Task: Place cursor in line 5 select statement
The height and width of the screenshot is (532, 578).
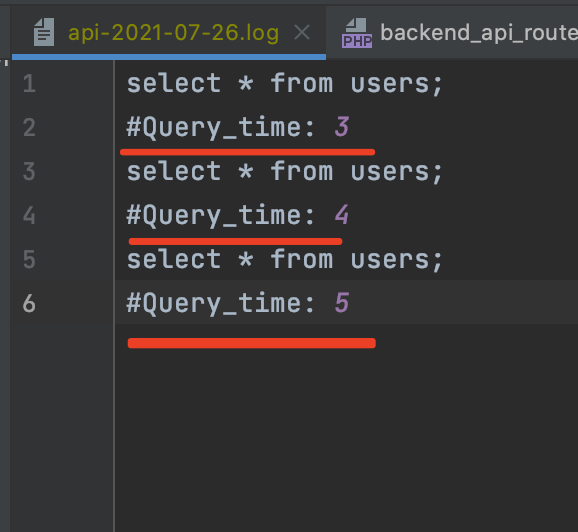Action: [x=285, y=260]
